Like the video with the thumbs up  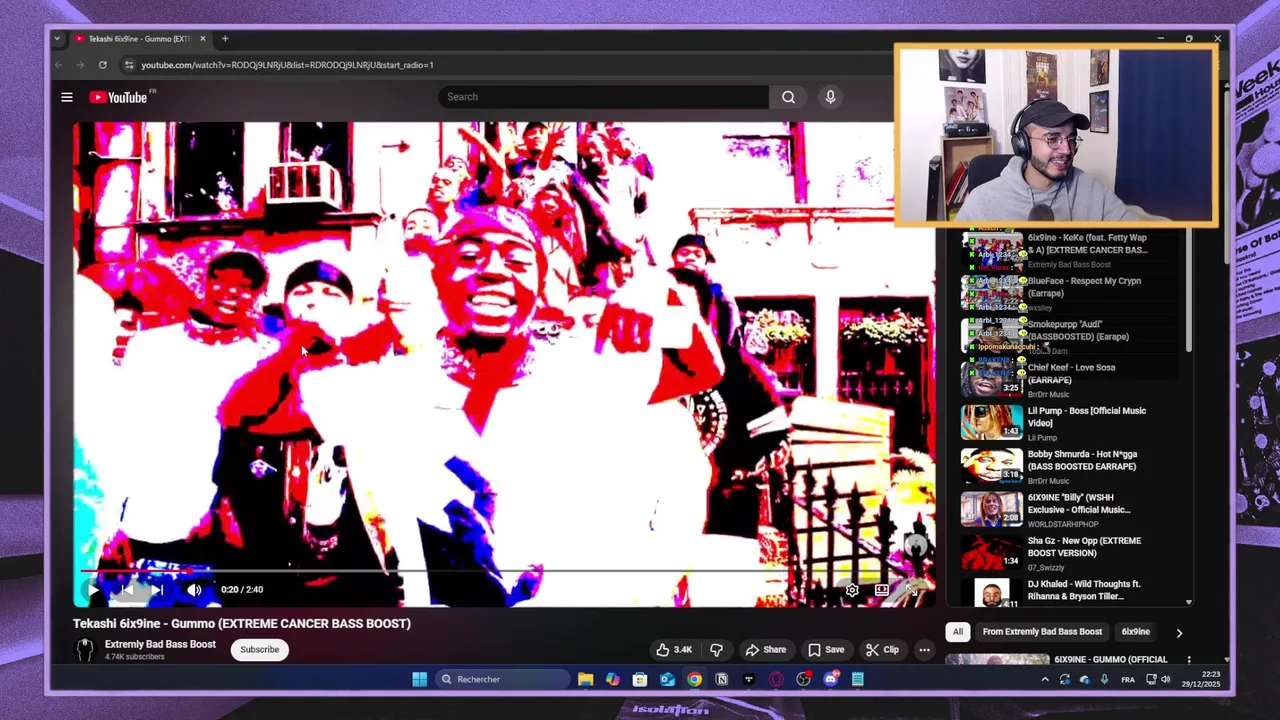coord(673,650)
